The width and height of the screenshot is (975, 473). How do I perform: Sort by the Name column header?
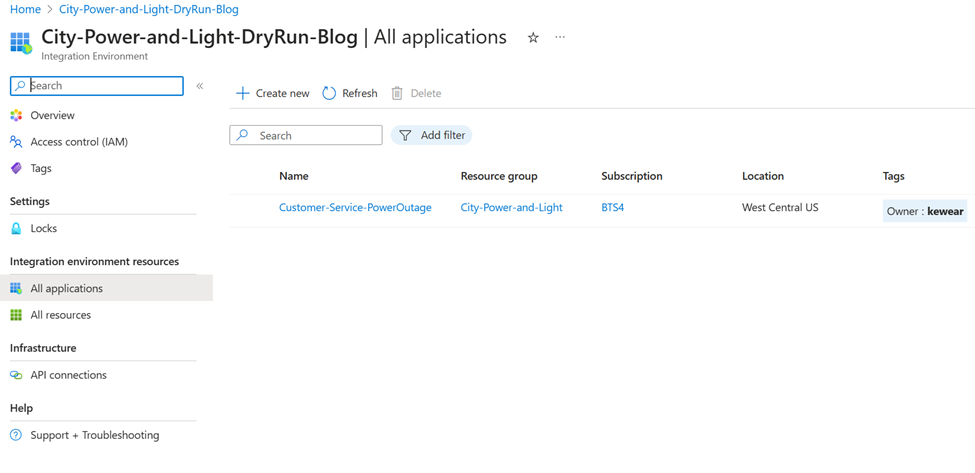(x=293, y=177)
